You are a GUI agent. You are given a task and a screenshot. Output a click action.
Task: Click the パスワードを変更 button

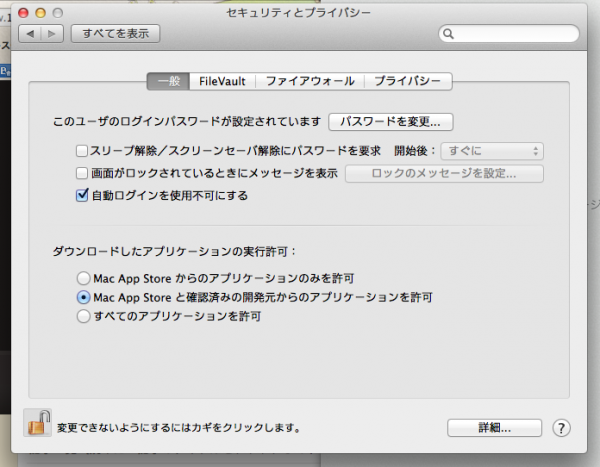pos(391,122)
